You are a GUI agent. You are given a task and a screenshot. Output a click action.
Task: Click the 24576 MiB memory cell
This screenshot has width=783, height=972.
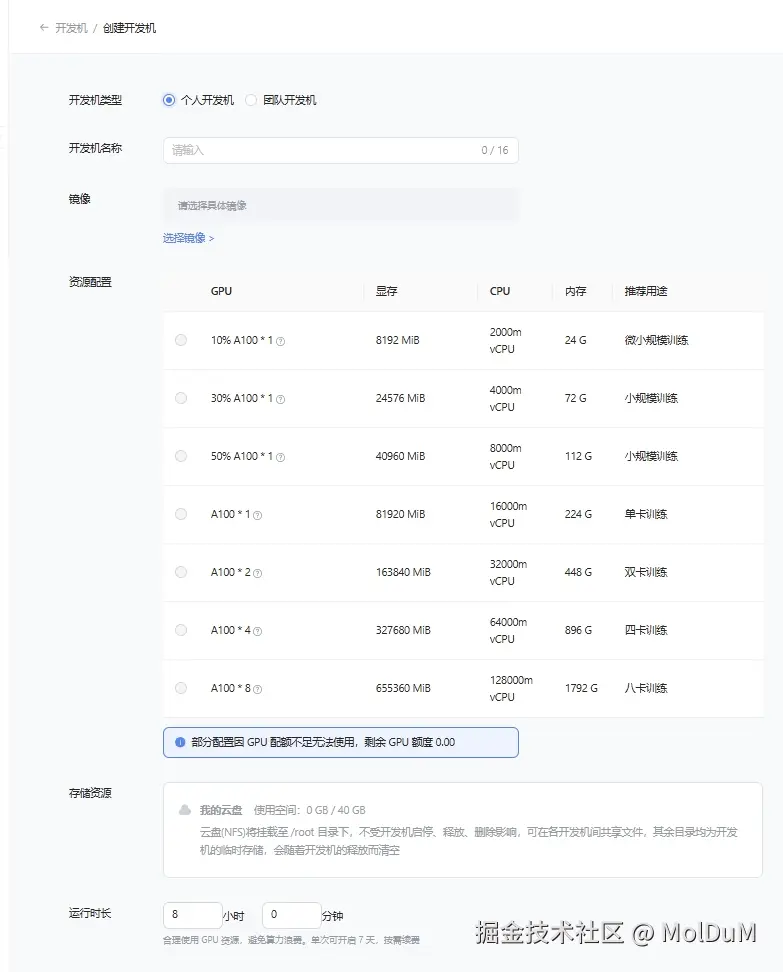coord(400,398)
